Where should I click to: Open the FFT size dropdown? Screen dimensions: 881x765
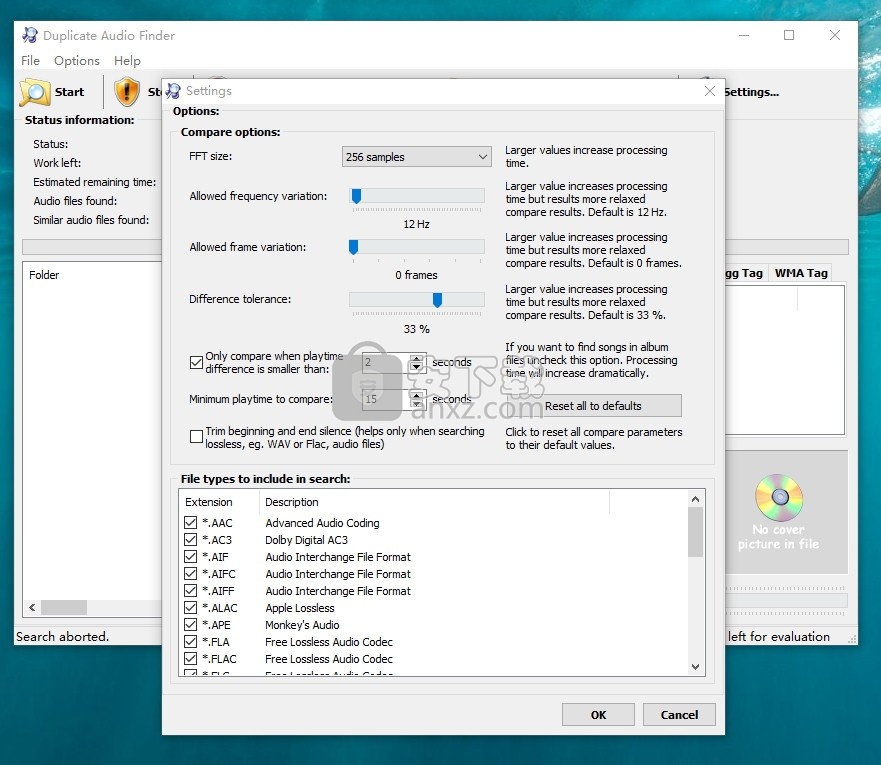(417, 157)
